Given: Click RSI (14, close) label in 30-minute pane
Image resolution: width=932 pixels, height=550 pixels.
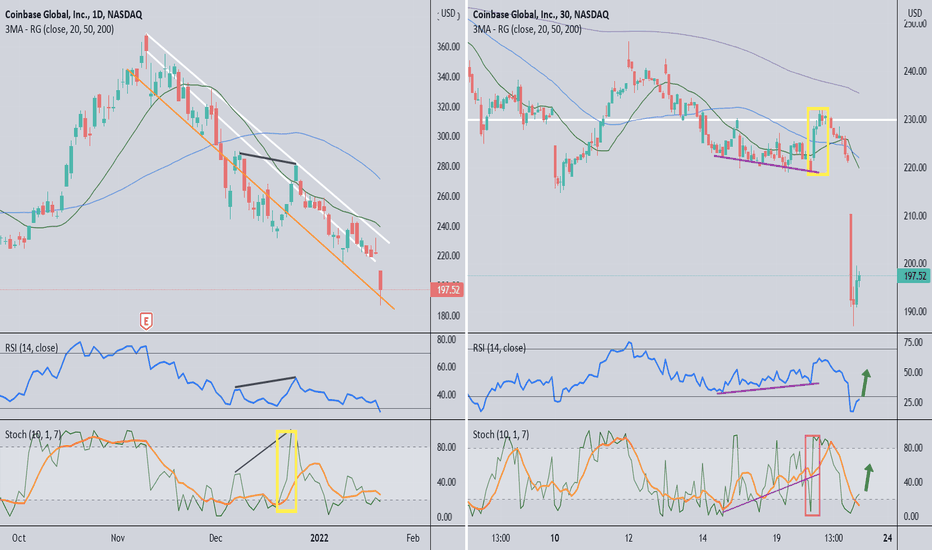Looking at the screenshot, I should (499, 348).
